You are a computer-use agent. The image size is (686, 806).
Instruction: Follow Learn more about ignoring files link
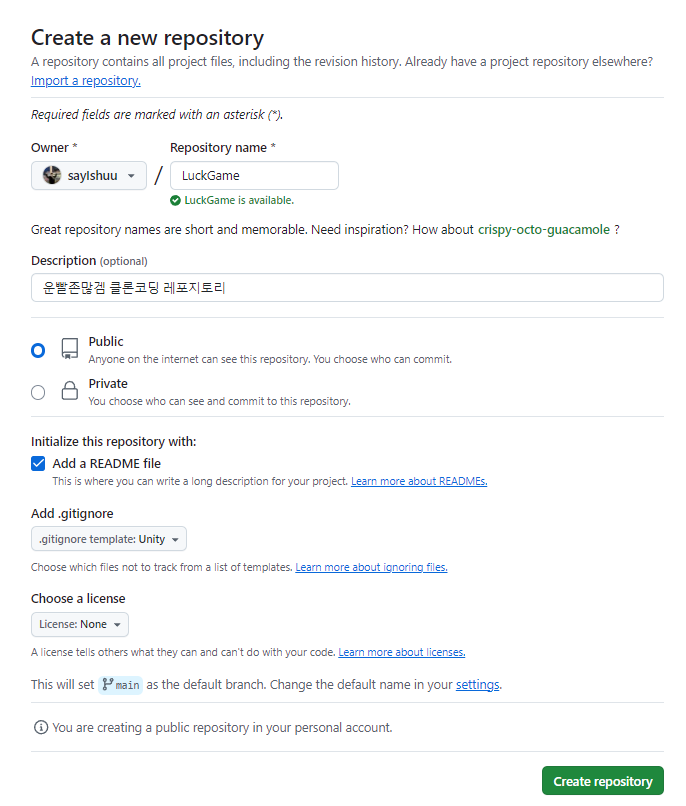(371, 568)
